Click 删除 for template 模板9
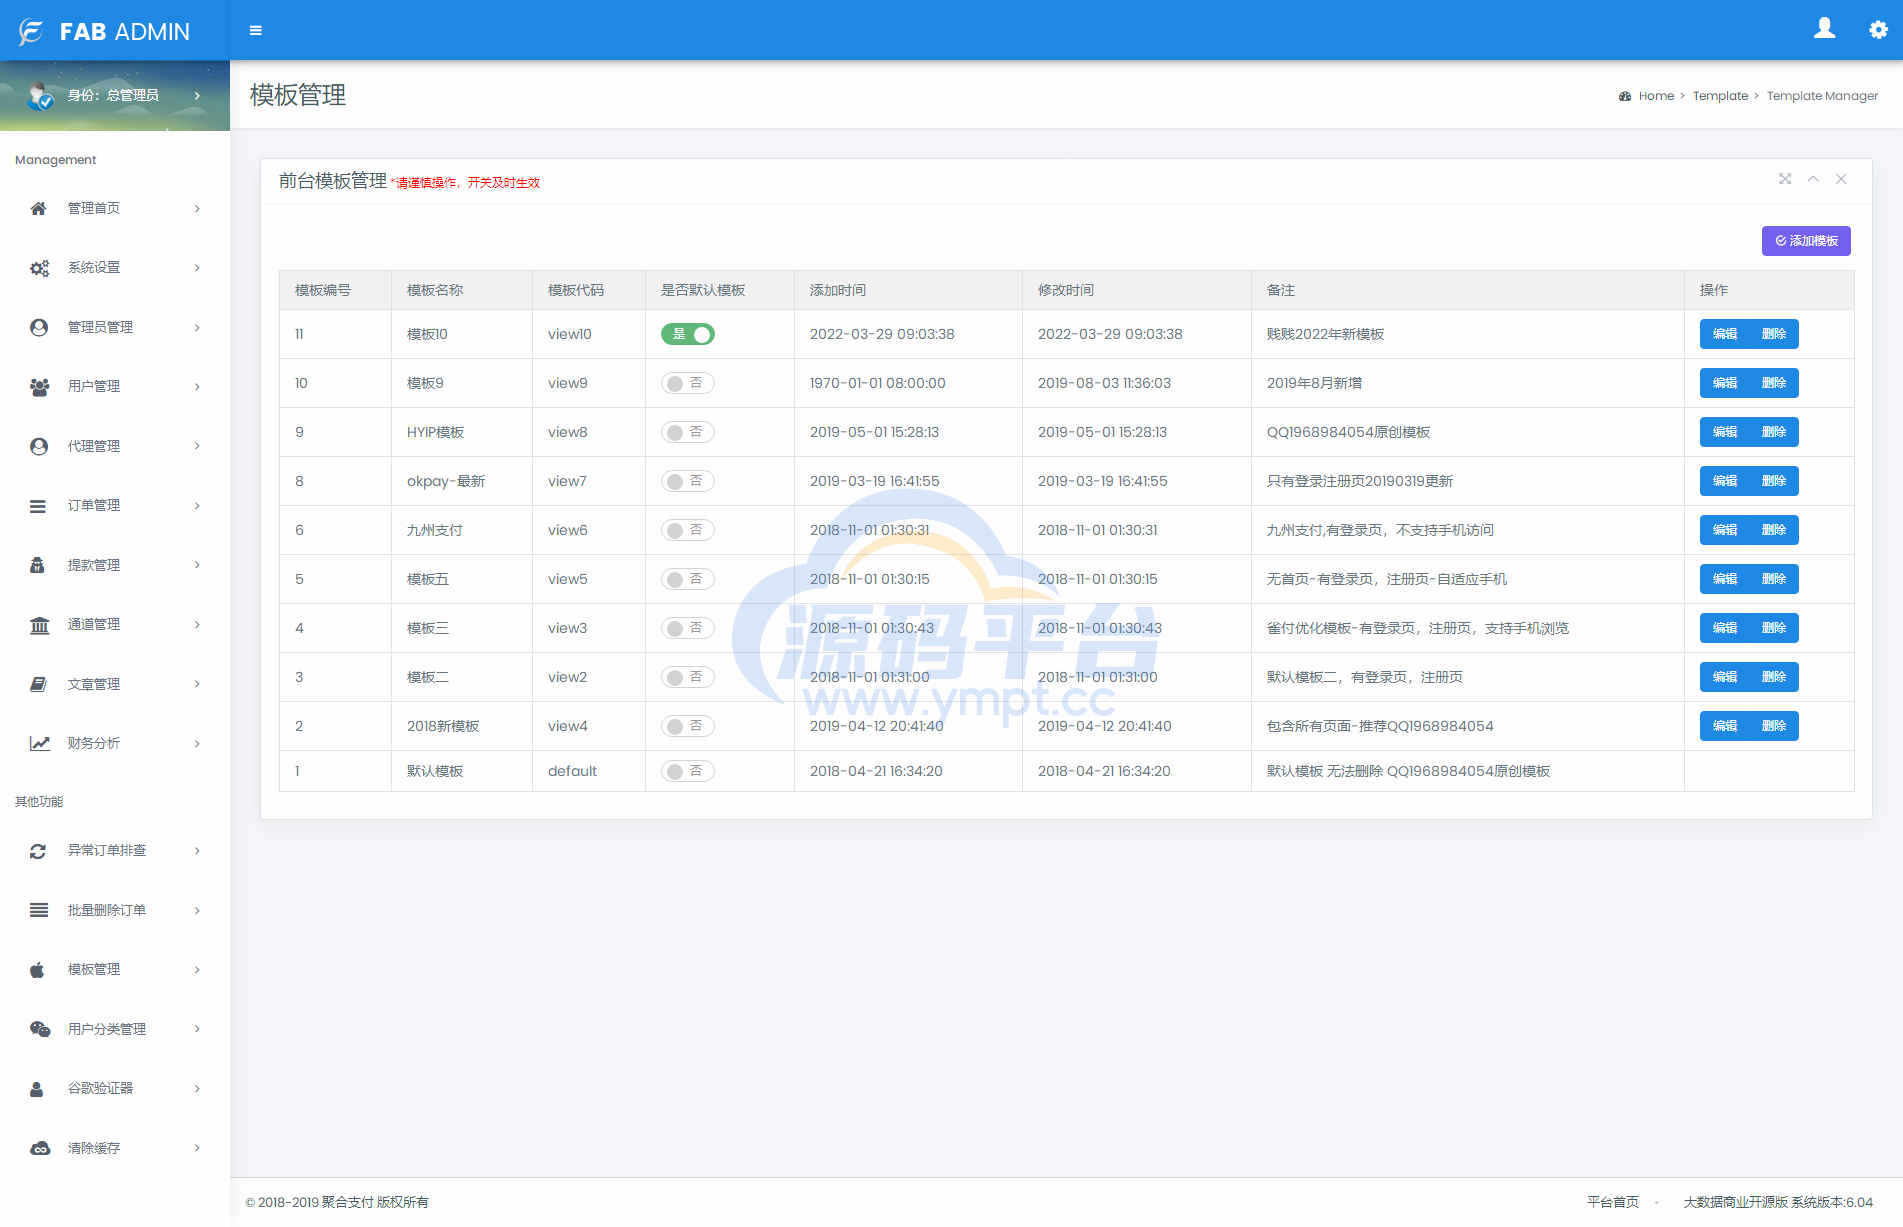 pos(1774,383)
